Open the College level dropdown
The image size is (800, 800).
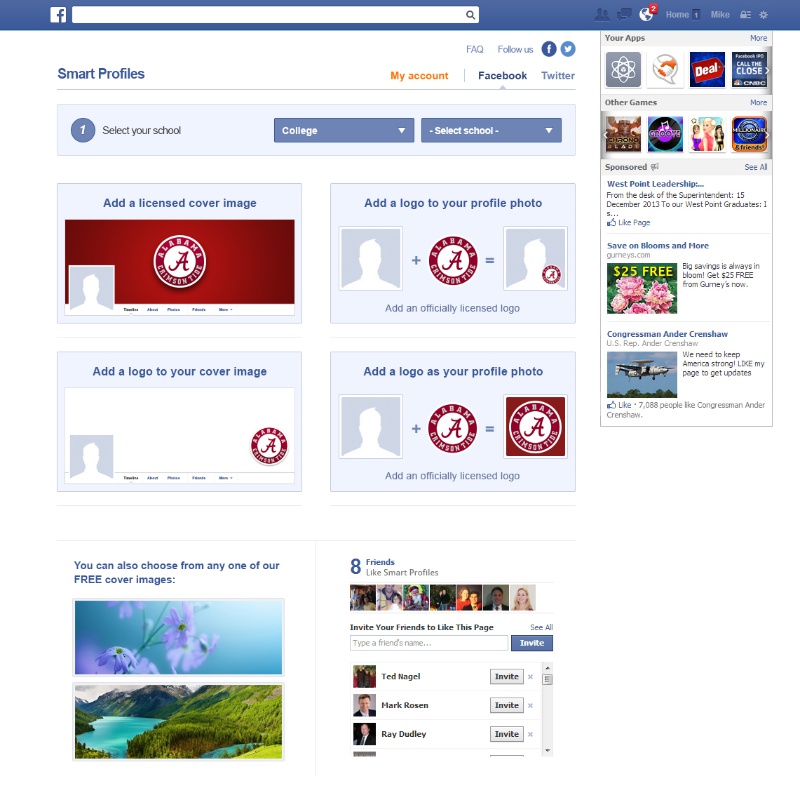[344, 130]
